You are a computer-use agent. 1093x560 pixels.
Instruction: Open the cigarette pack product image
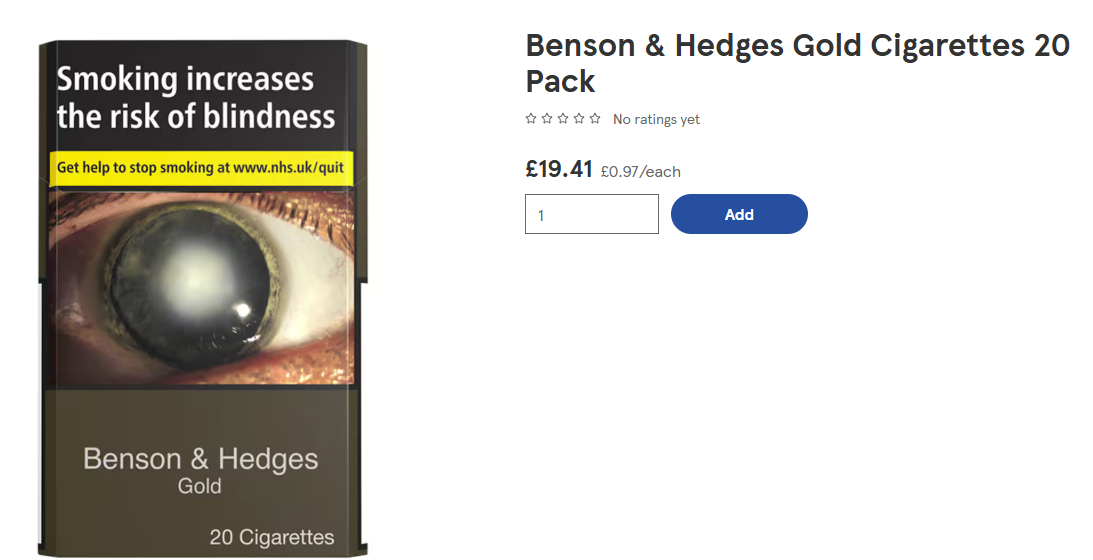(203, 298)
